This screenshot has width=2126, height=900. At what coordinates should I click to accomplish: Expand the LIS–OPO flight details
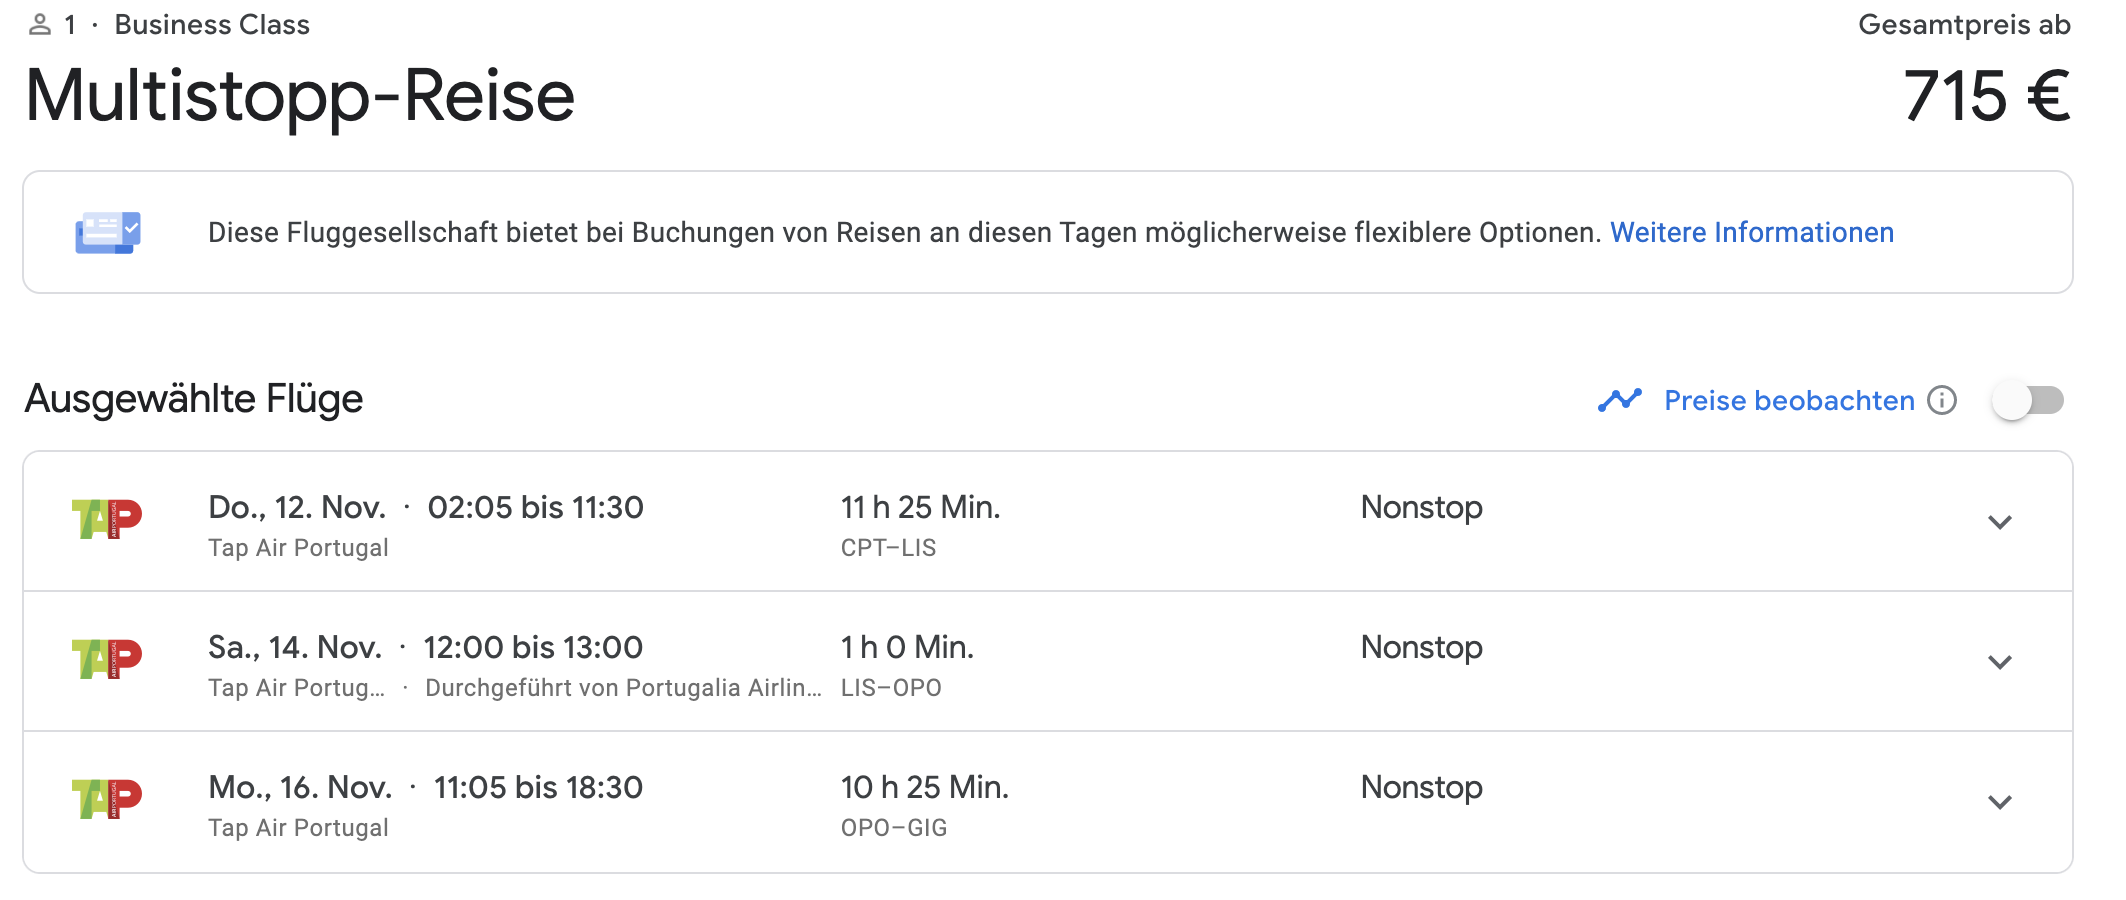(x=2000, y=662)
